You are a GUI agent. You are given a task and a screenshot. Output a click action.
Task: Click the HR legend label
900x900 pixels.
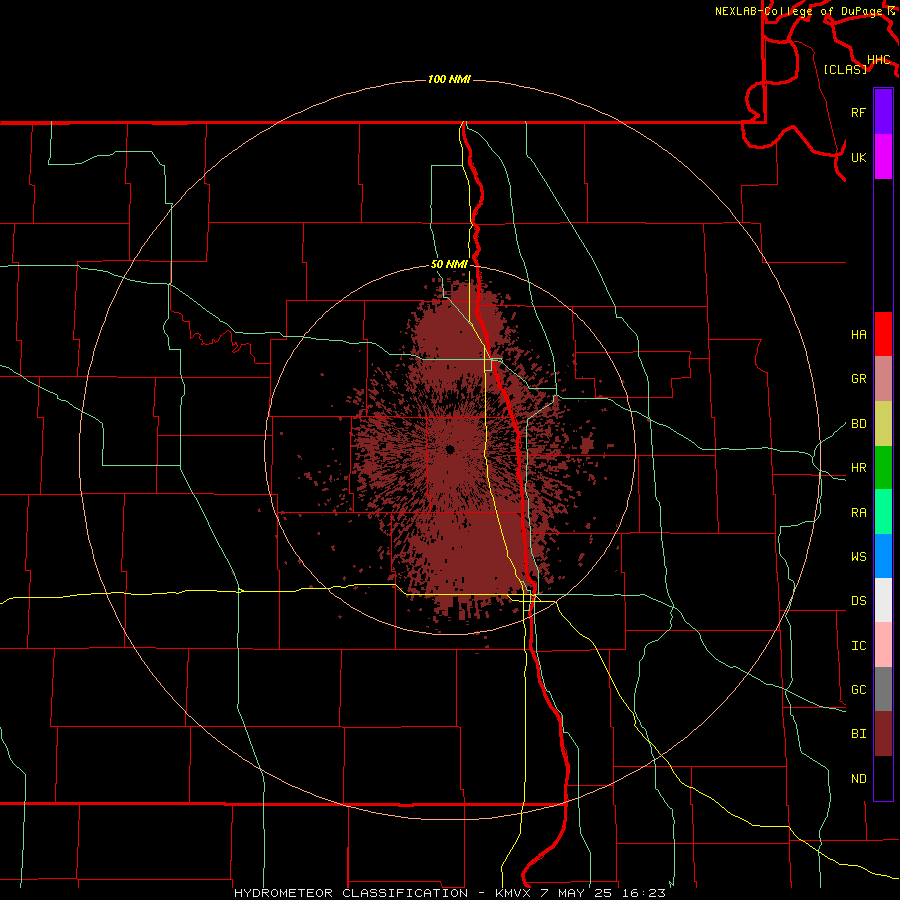coord(858,468)
